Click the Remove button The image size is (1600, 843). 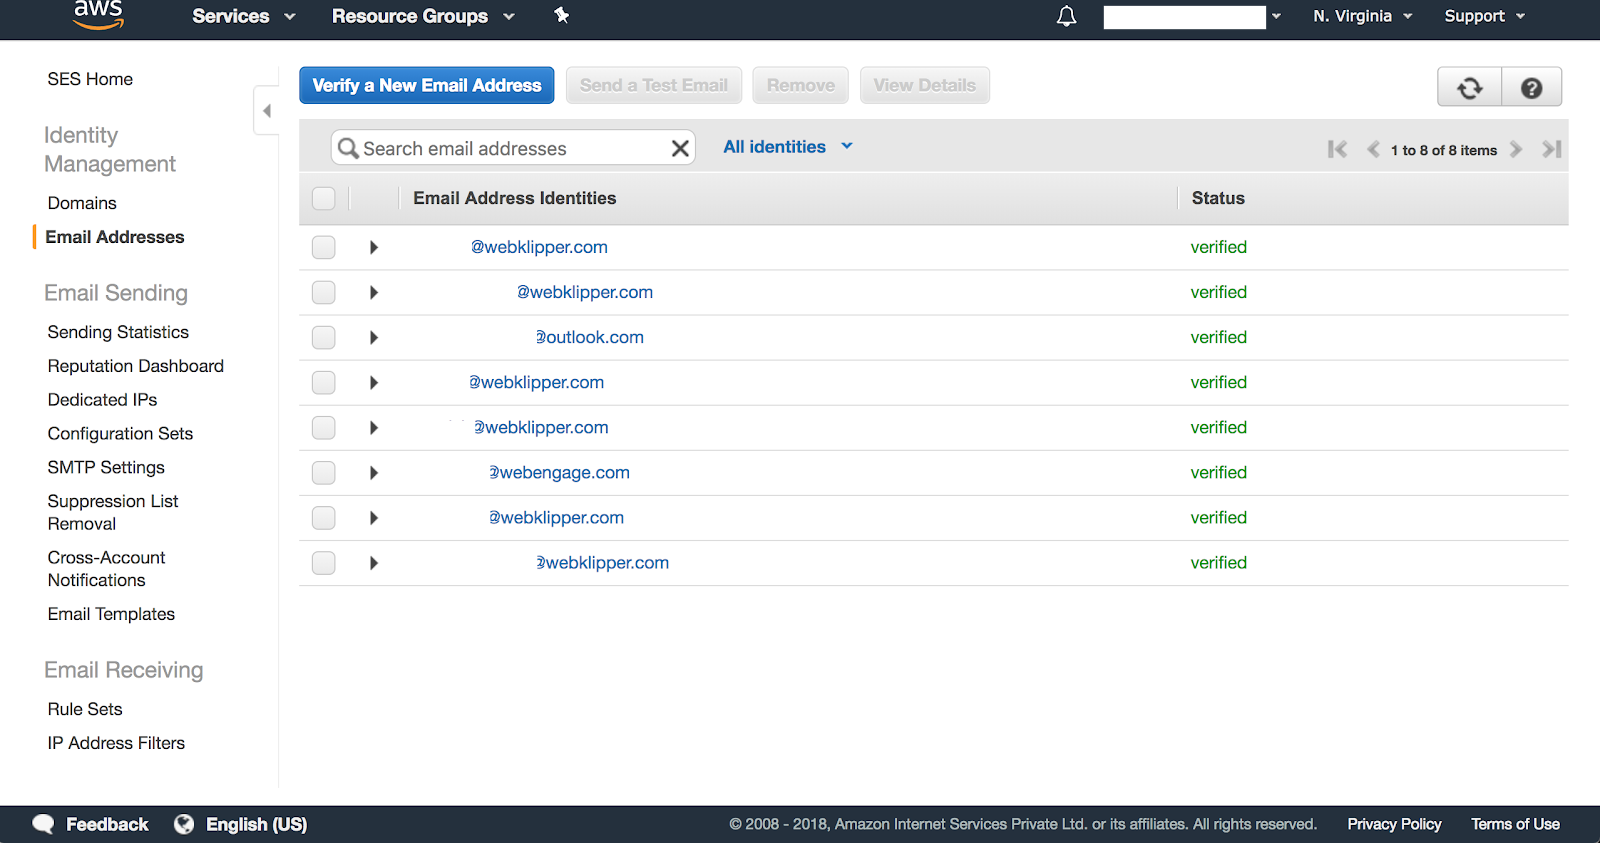tap(801, 85)
